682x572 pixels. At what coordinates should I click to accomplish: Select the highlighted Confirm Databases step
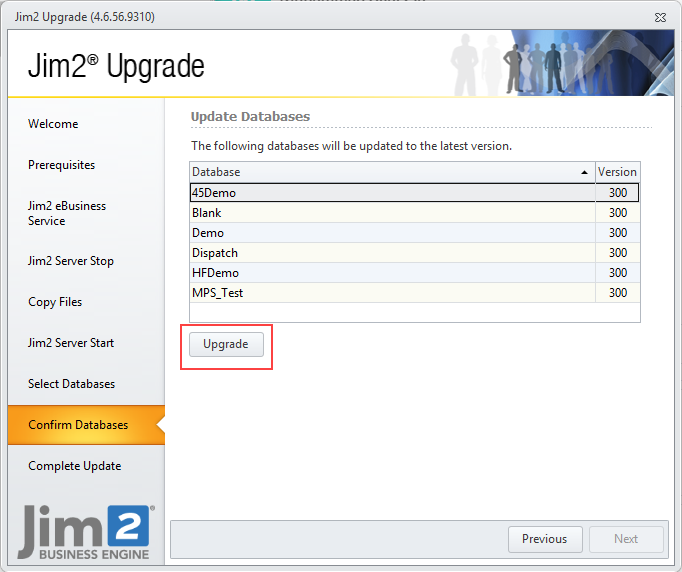tap(86, 425)
